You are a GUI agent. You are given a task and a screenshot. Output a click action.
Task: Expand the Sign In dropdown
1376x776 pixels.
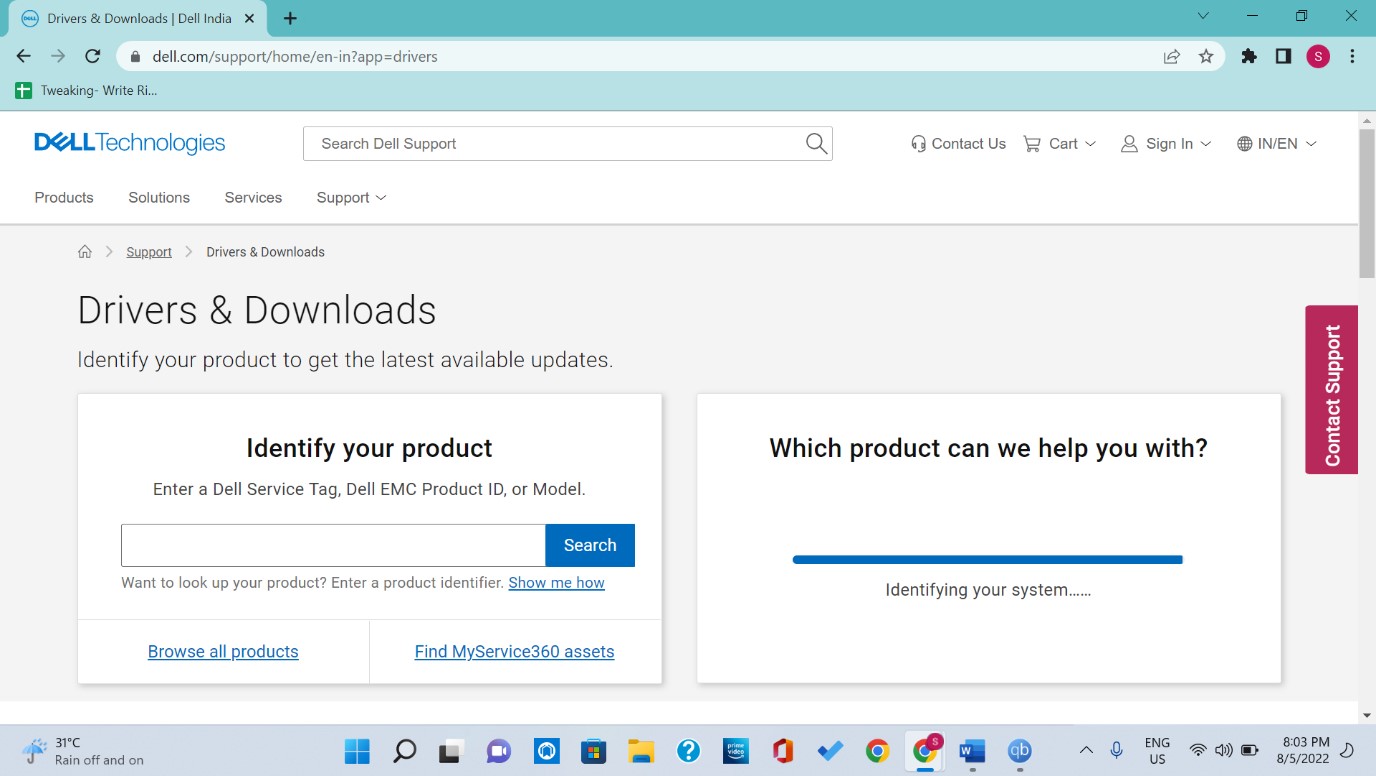[x=1166, y=144]
